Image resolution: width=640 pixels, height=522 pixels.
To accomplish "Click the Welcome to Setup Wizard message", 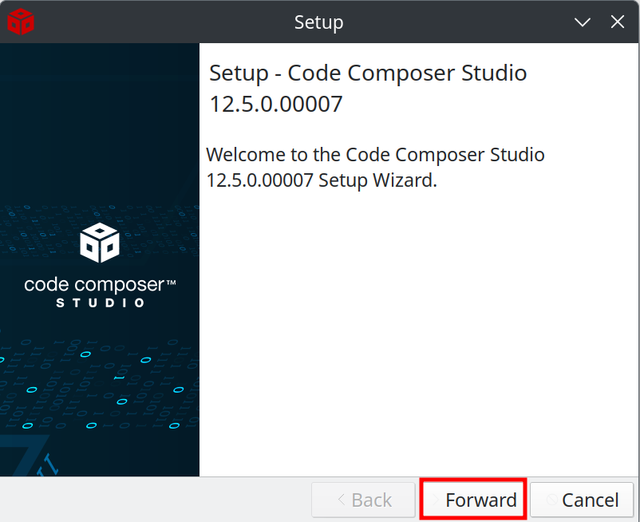I will click(x=375, y=167).
